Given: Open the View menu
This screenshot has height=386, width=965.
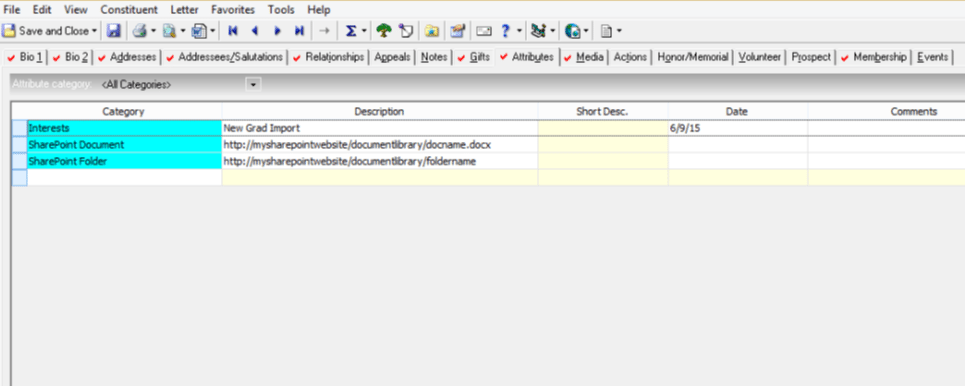Looking at the screenshot, I should pyautogui.click(x=76, y=10).
